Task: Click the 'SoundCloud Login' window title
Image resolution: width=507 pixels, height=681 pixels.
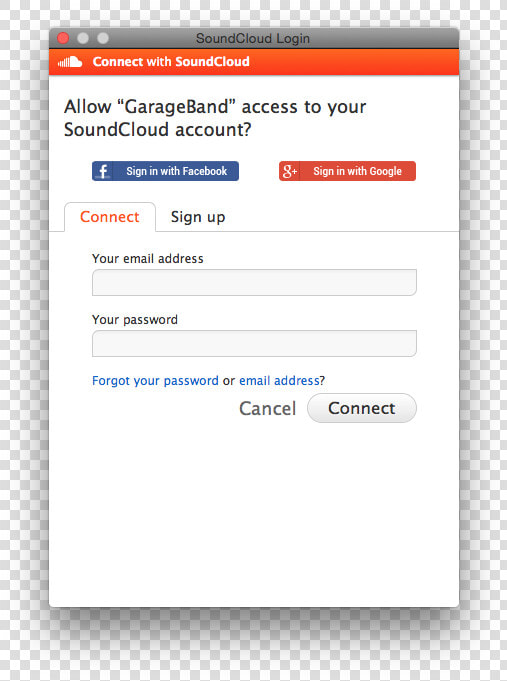Action: pyautogui.click(x=253, y=39)
